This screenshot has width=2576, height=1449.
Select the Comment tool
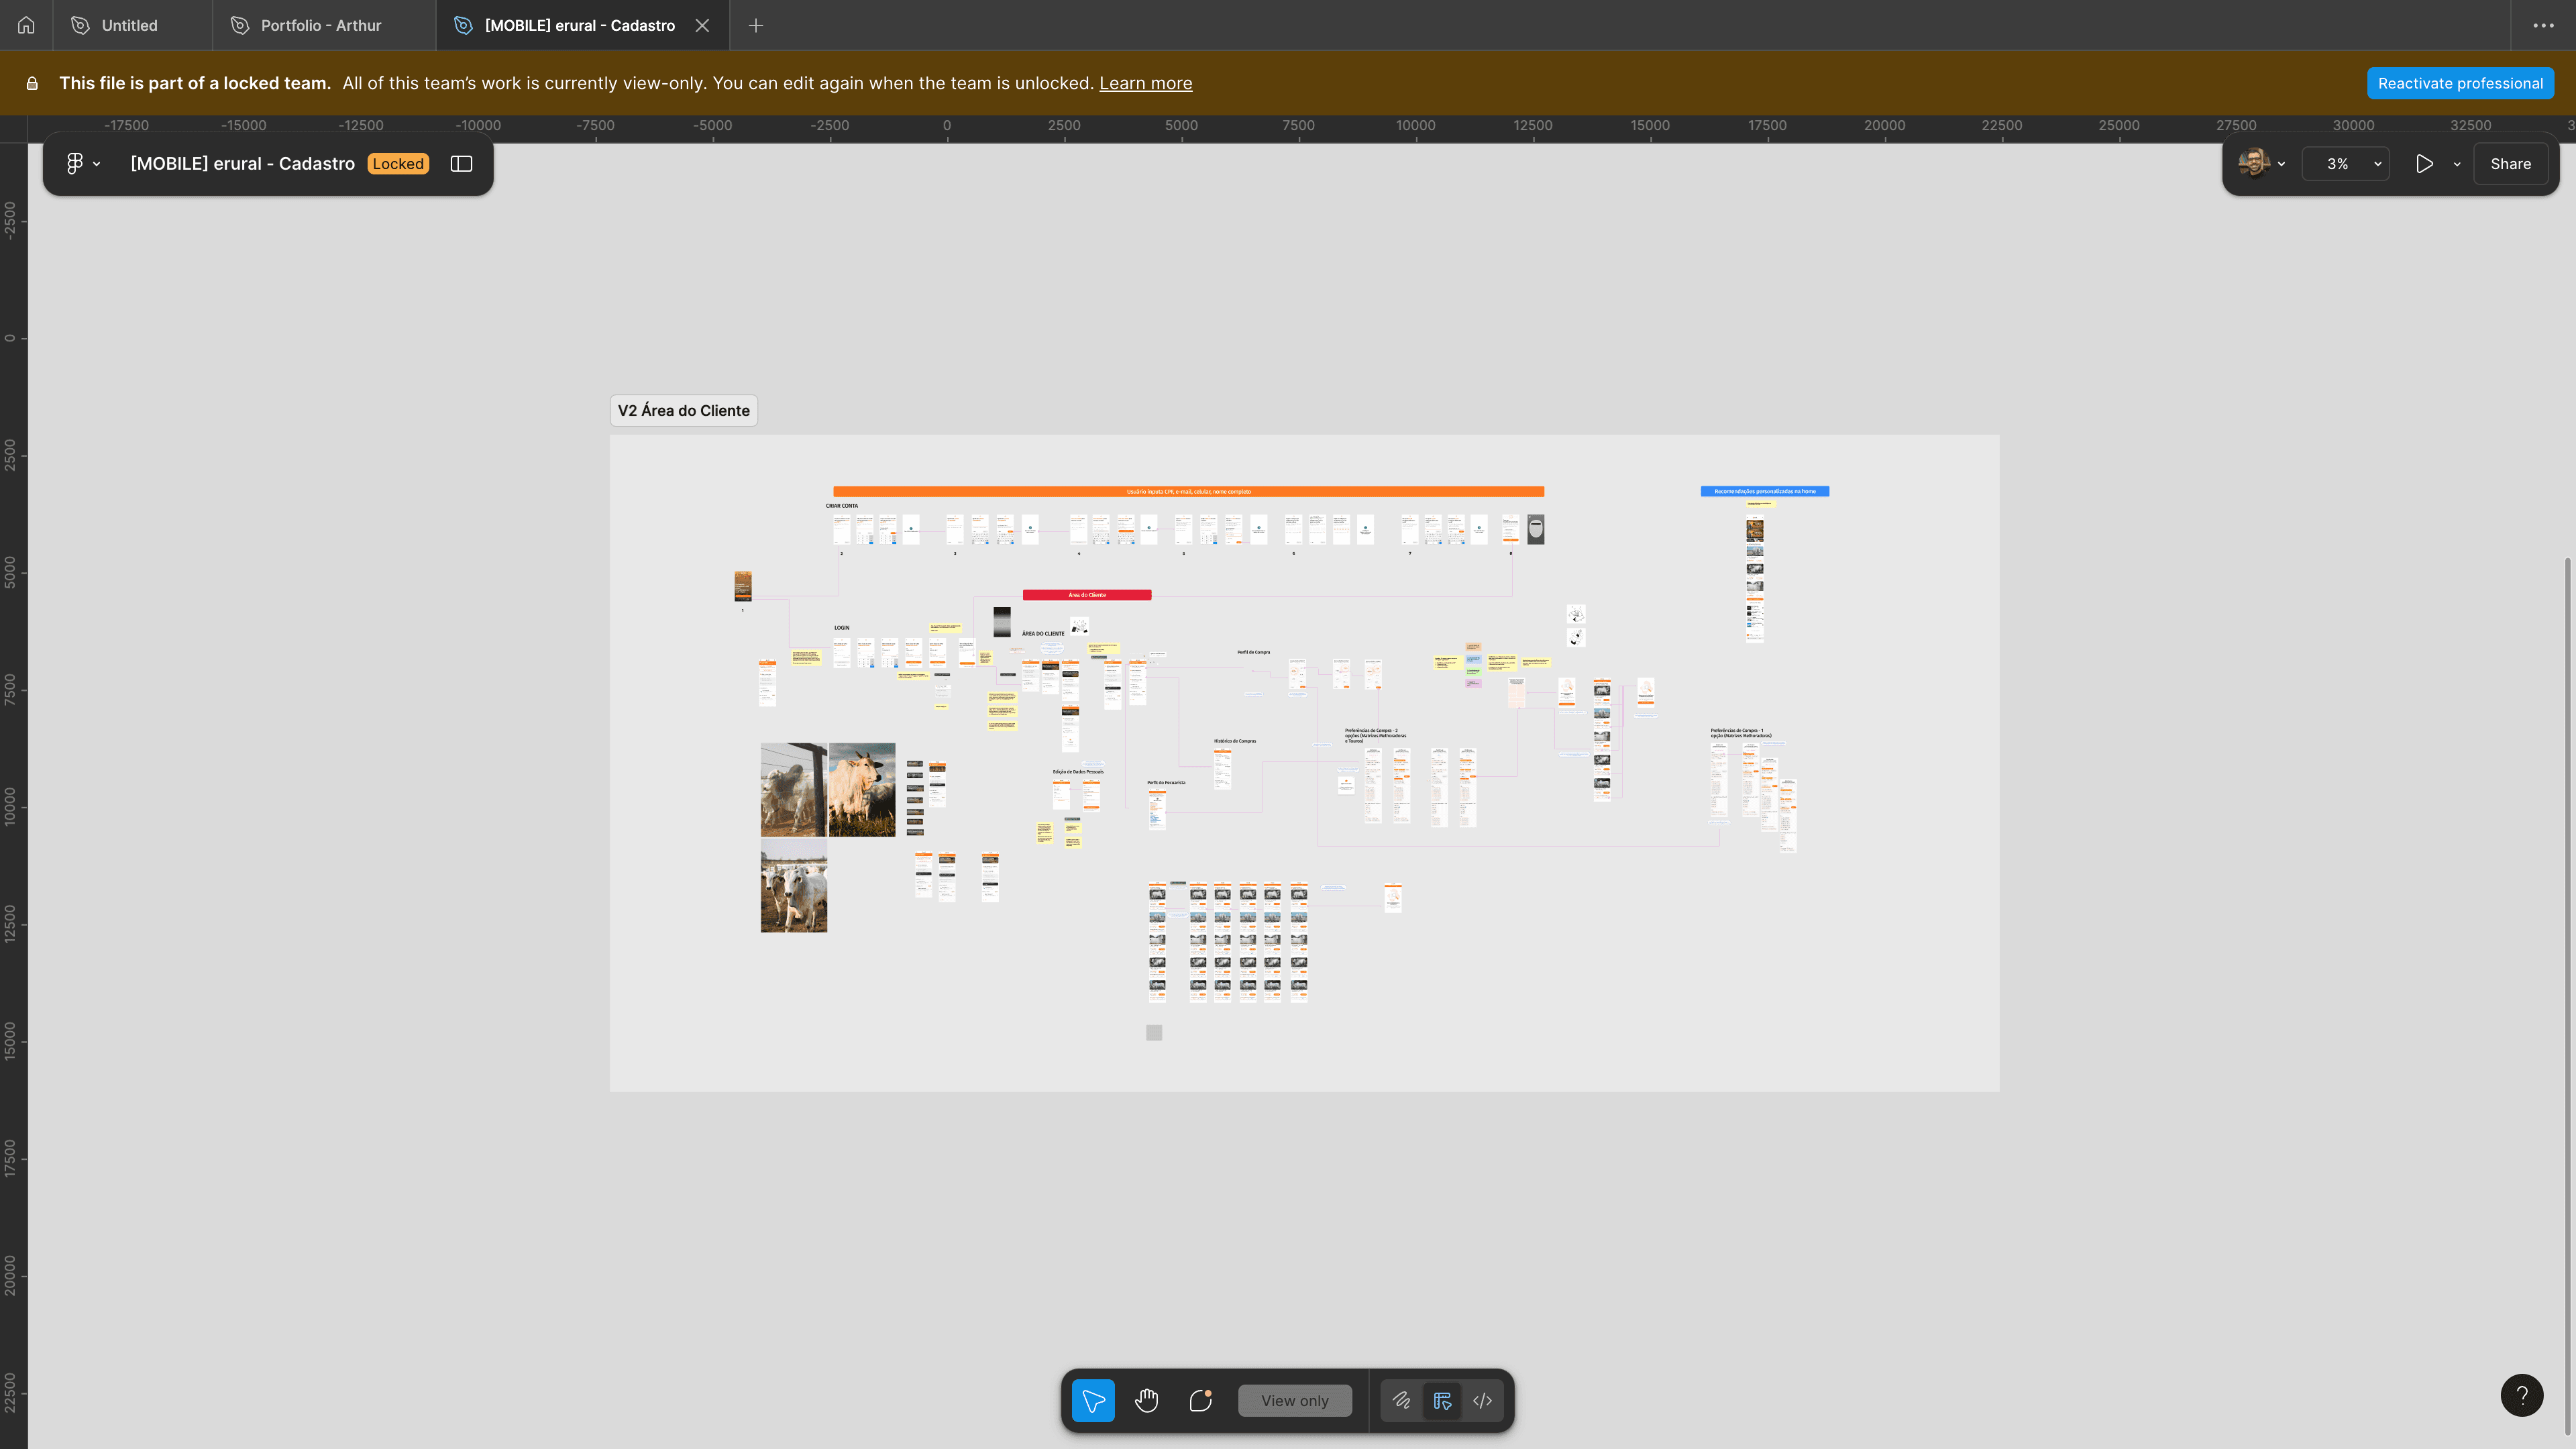click(x=1200, y=1400)
